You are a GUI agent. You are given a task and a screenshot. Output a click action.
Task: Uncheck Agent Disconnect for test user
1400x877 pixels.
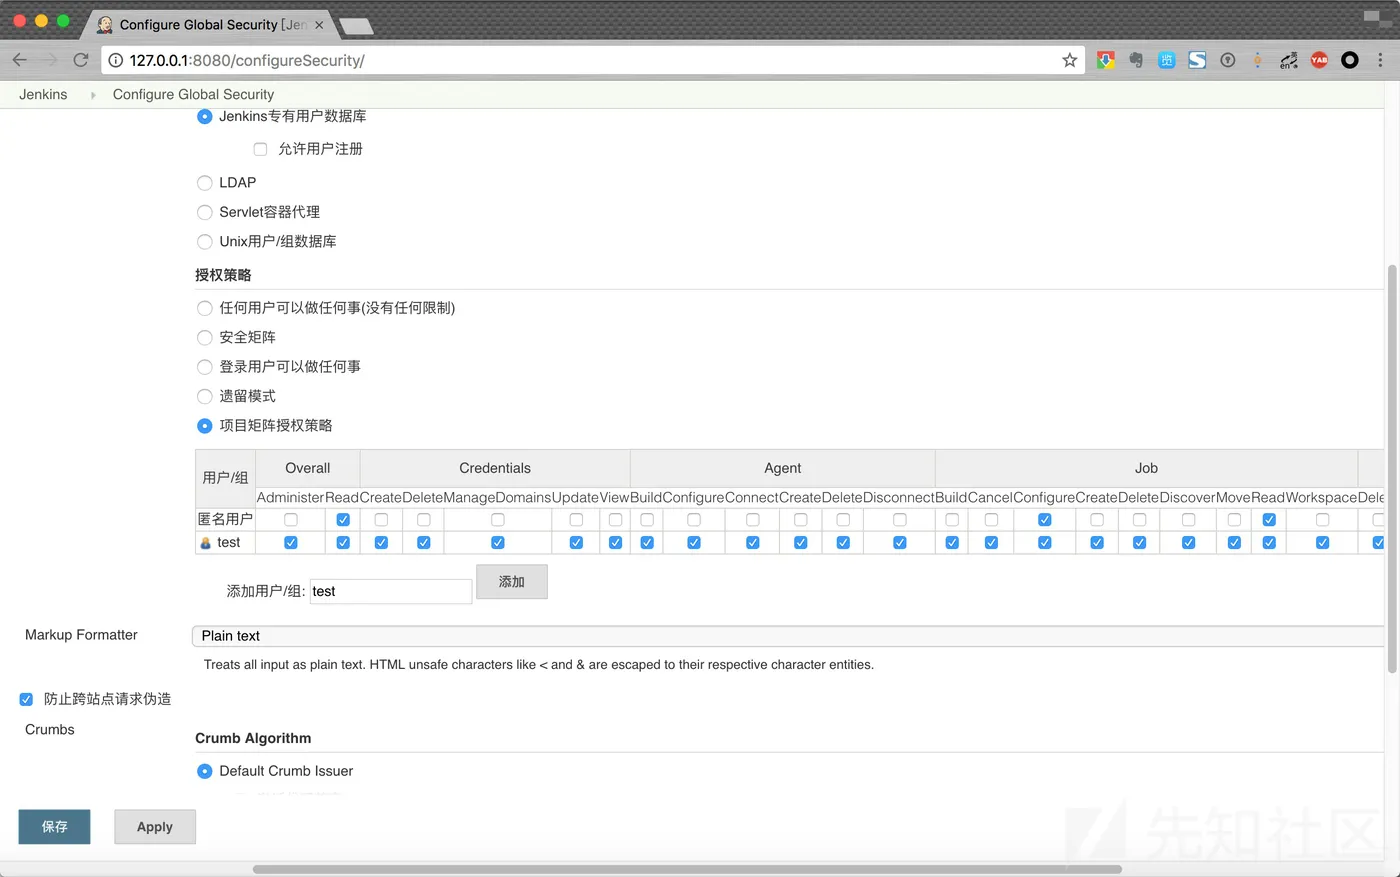click(x=899, y=543)
